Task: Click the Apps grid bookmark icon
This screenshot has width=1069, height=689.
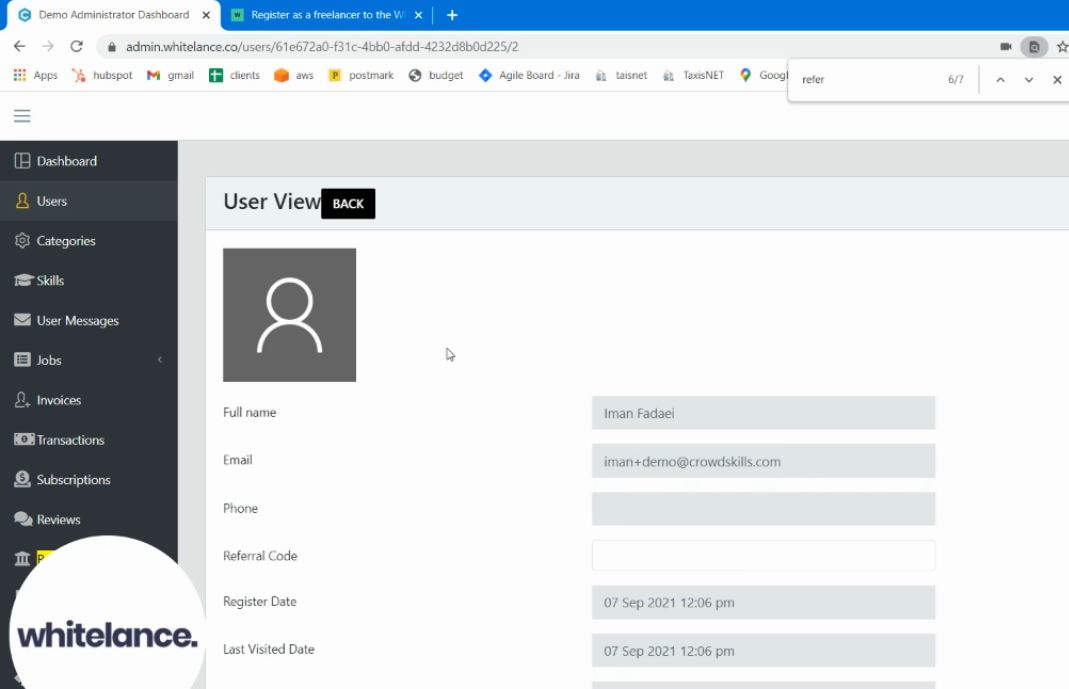Action: click(x=20, y=75)
